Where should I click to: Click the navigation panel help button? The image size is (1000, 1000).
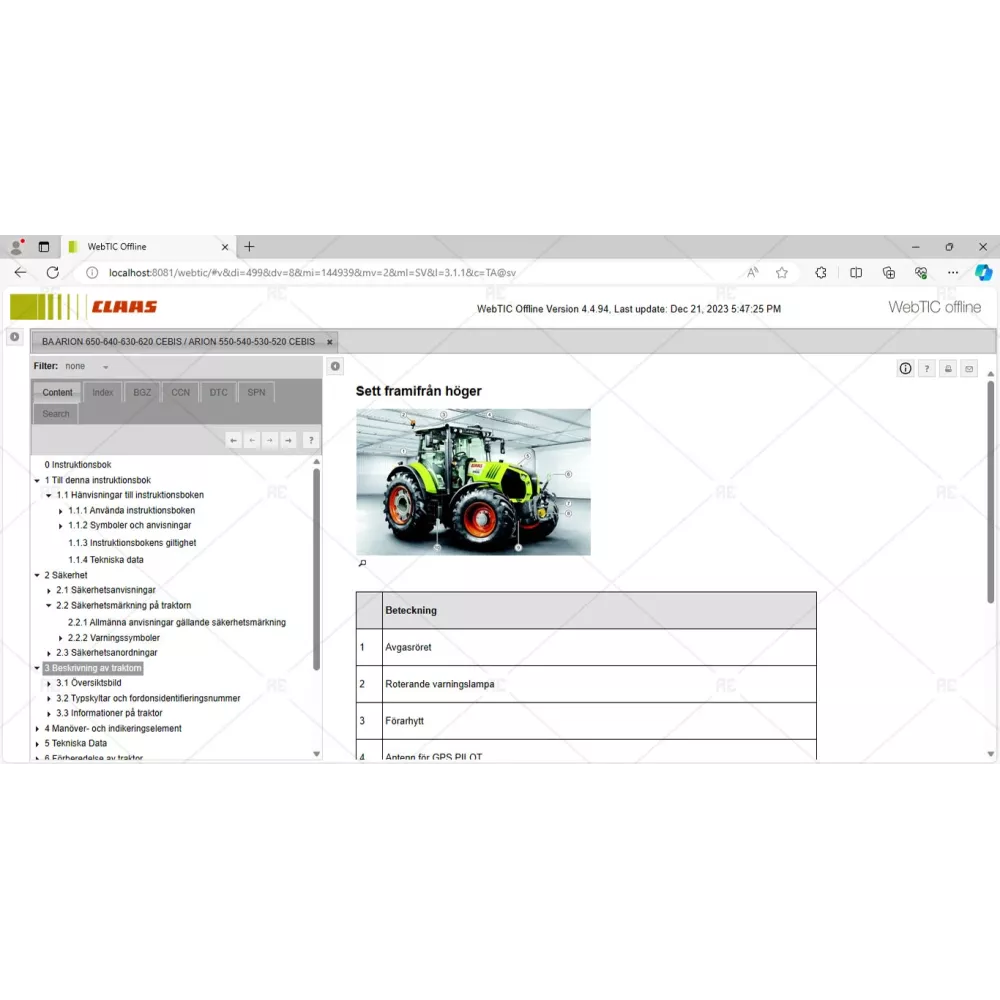click(x=311, y=440)
